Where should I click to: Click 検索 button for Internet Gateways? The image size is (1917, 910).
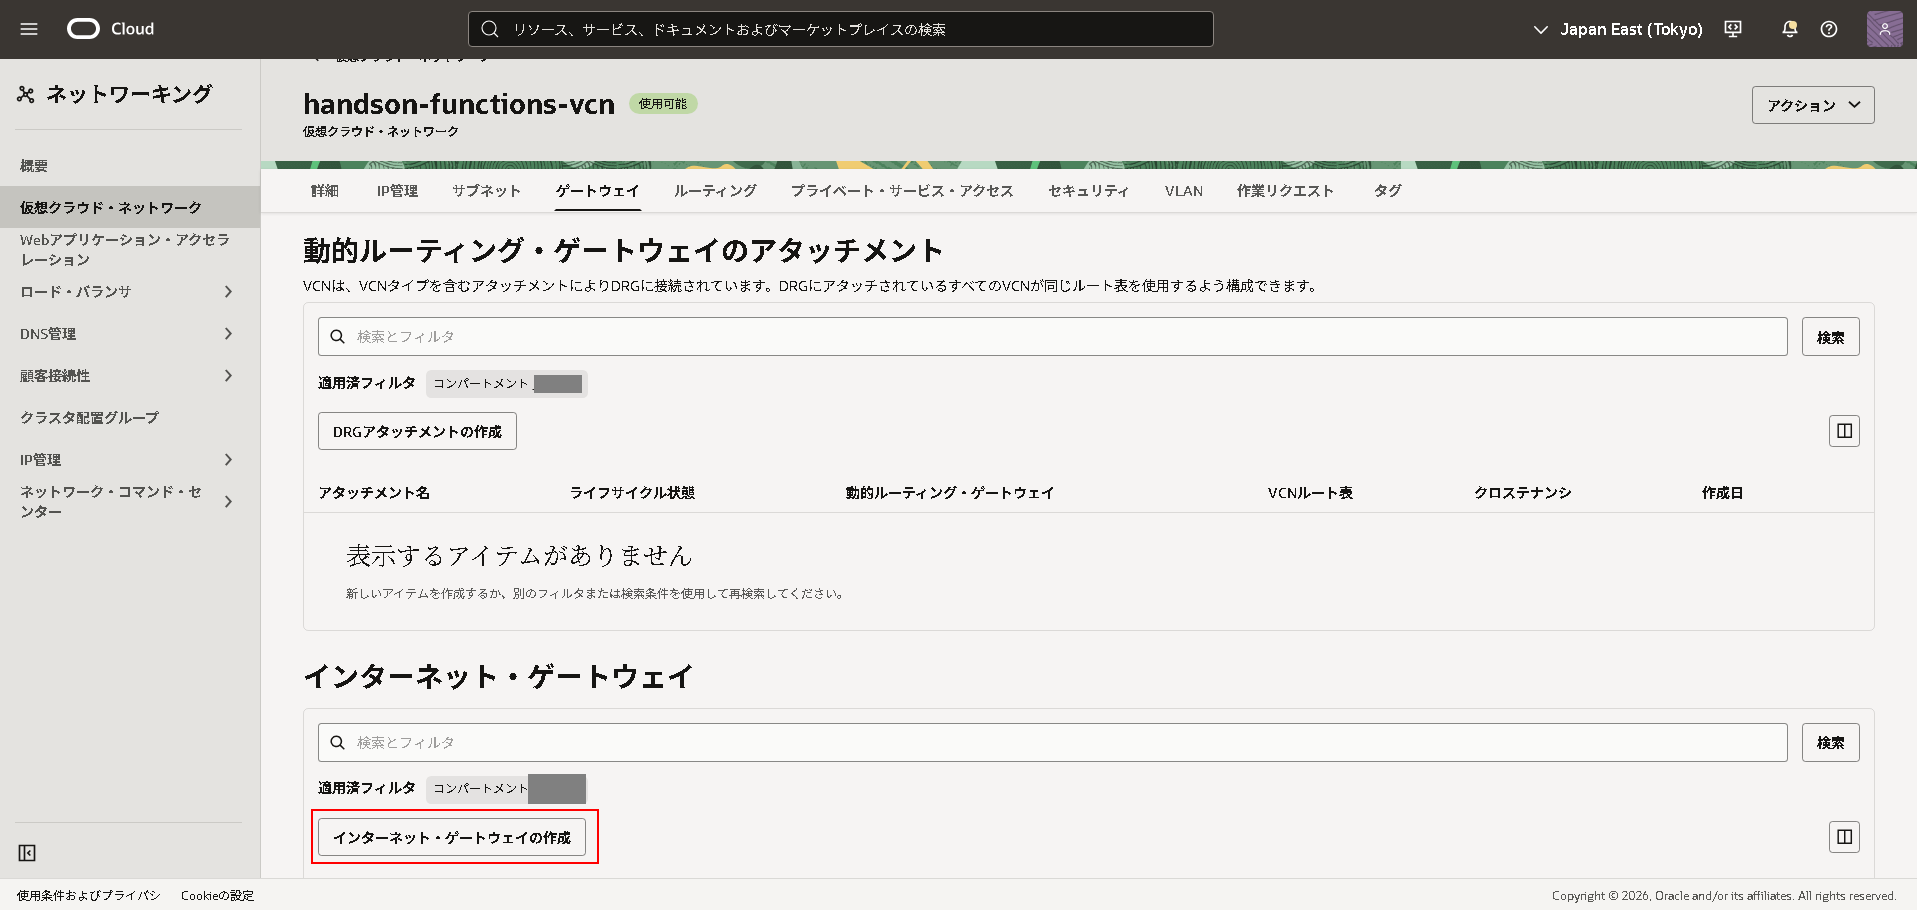point(1831,743)
